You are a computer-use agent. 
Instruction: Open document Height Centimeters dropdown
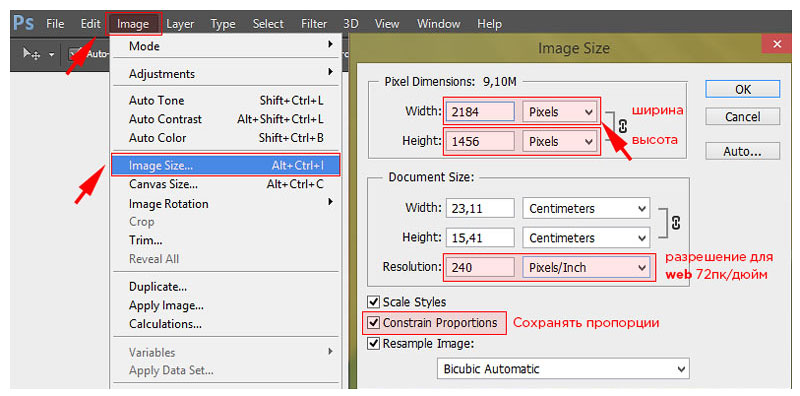pos(586,238)
